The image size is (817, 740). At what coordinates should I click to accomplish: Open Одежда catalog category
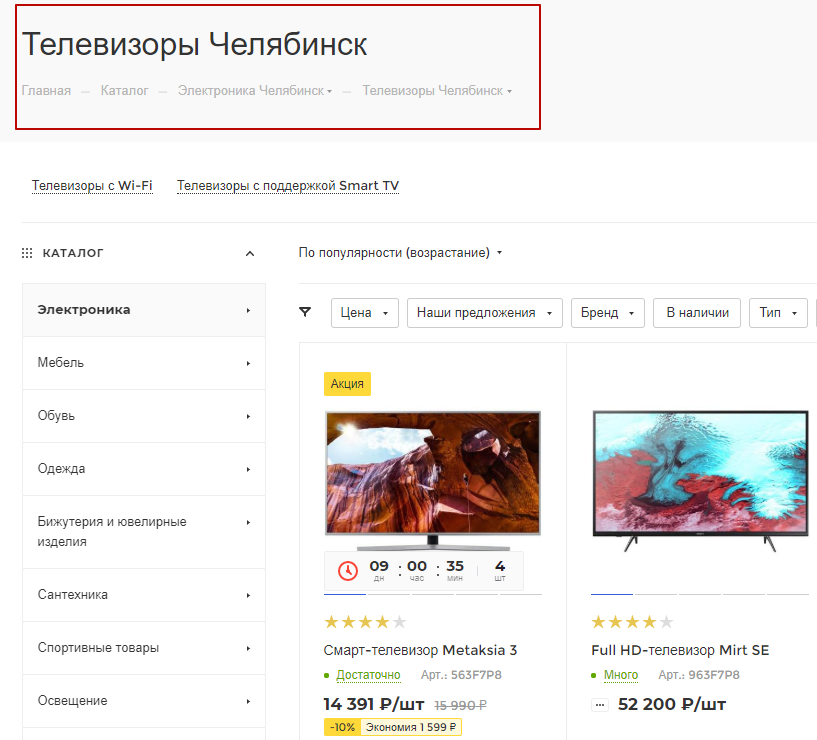click(x=144, y=469)
